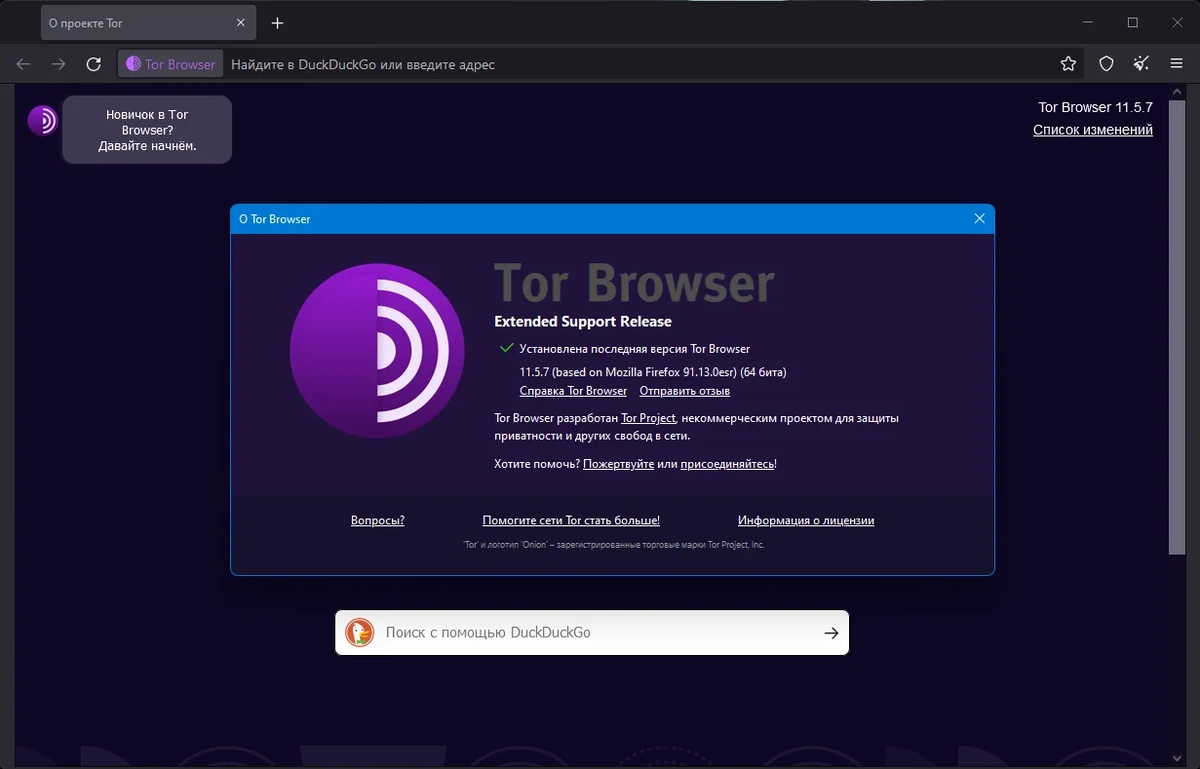Click the version line "11.5.7 (based on Mozilla Firefox 91.13.0esr)"
1200x769 pixels.
coord(653,372)
